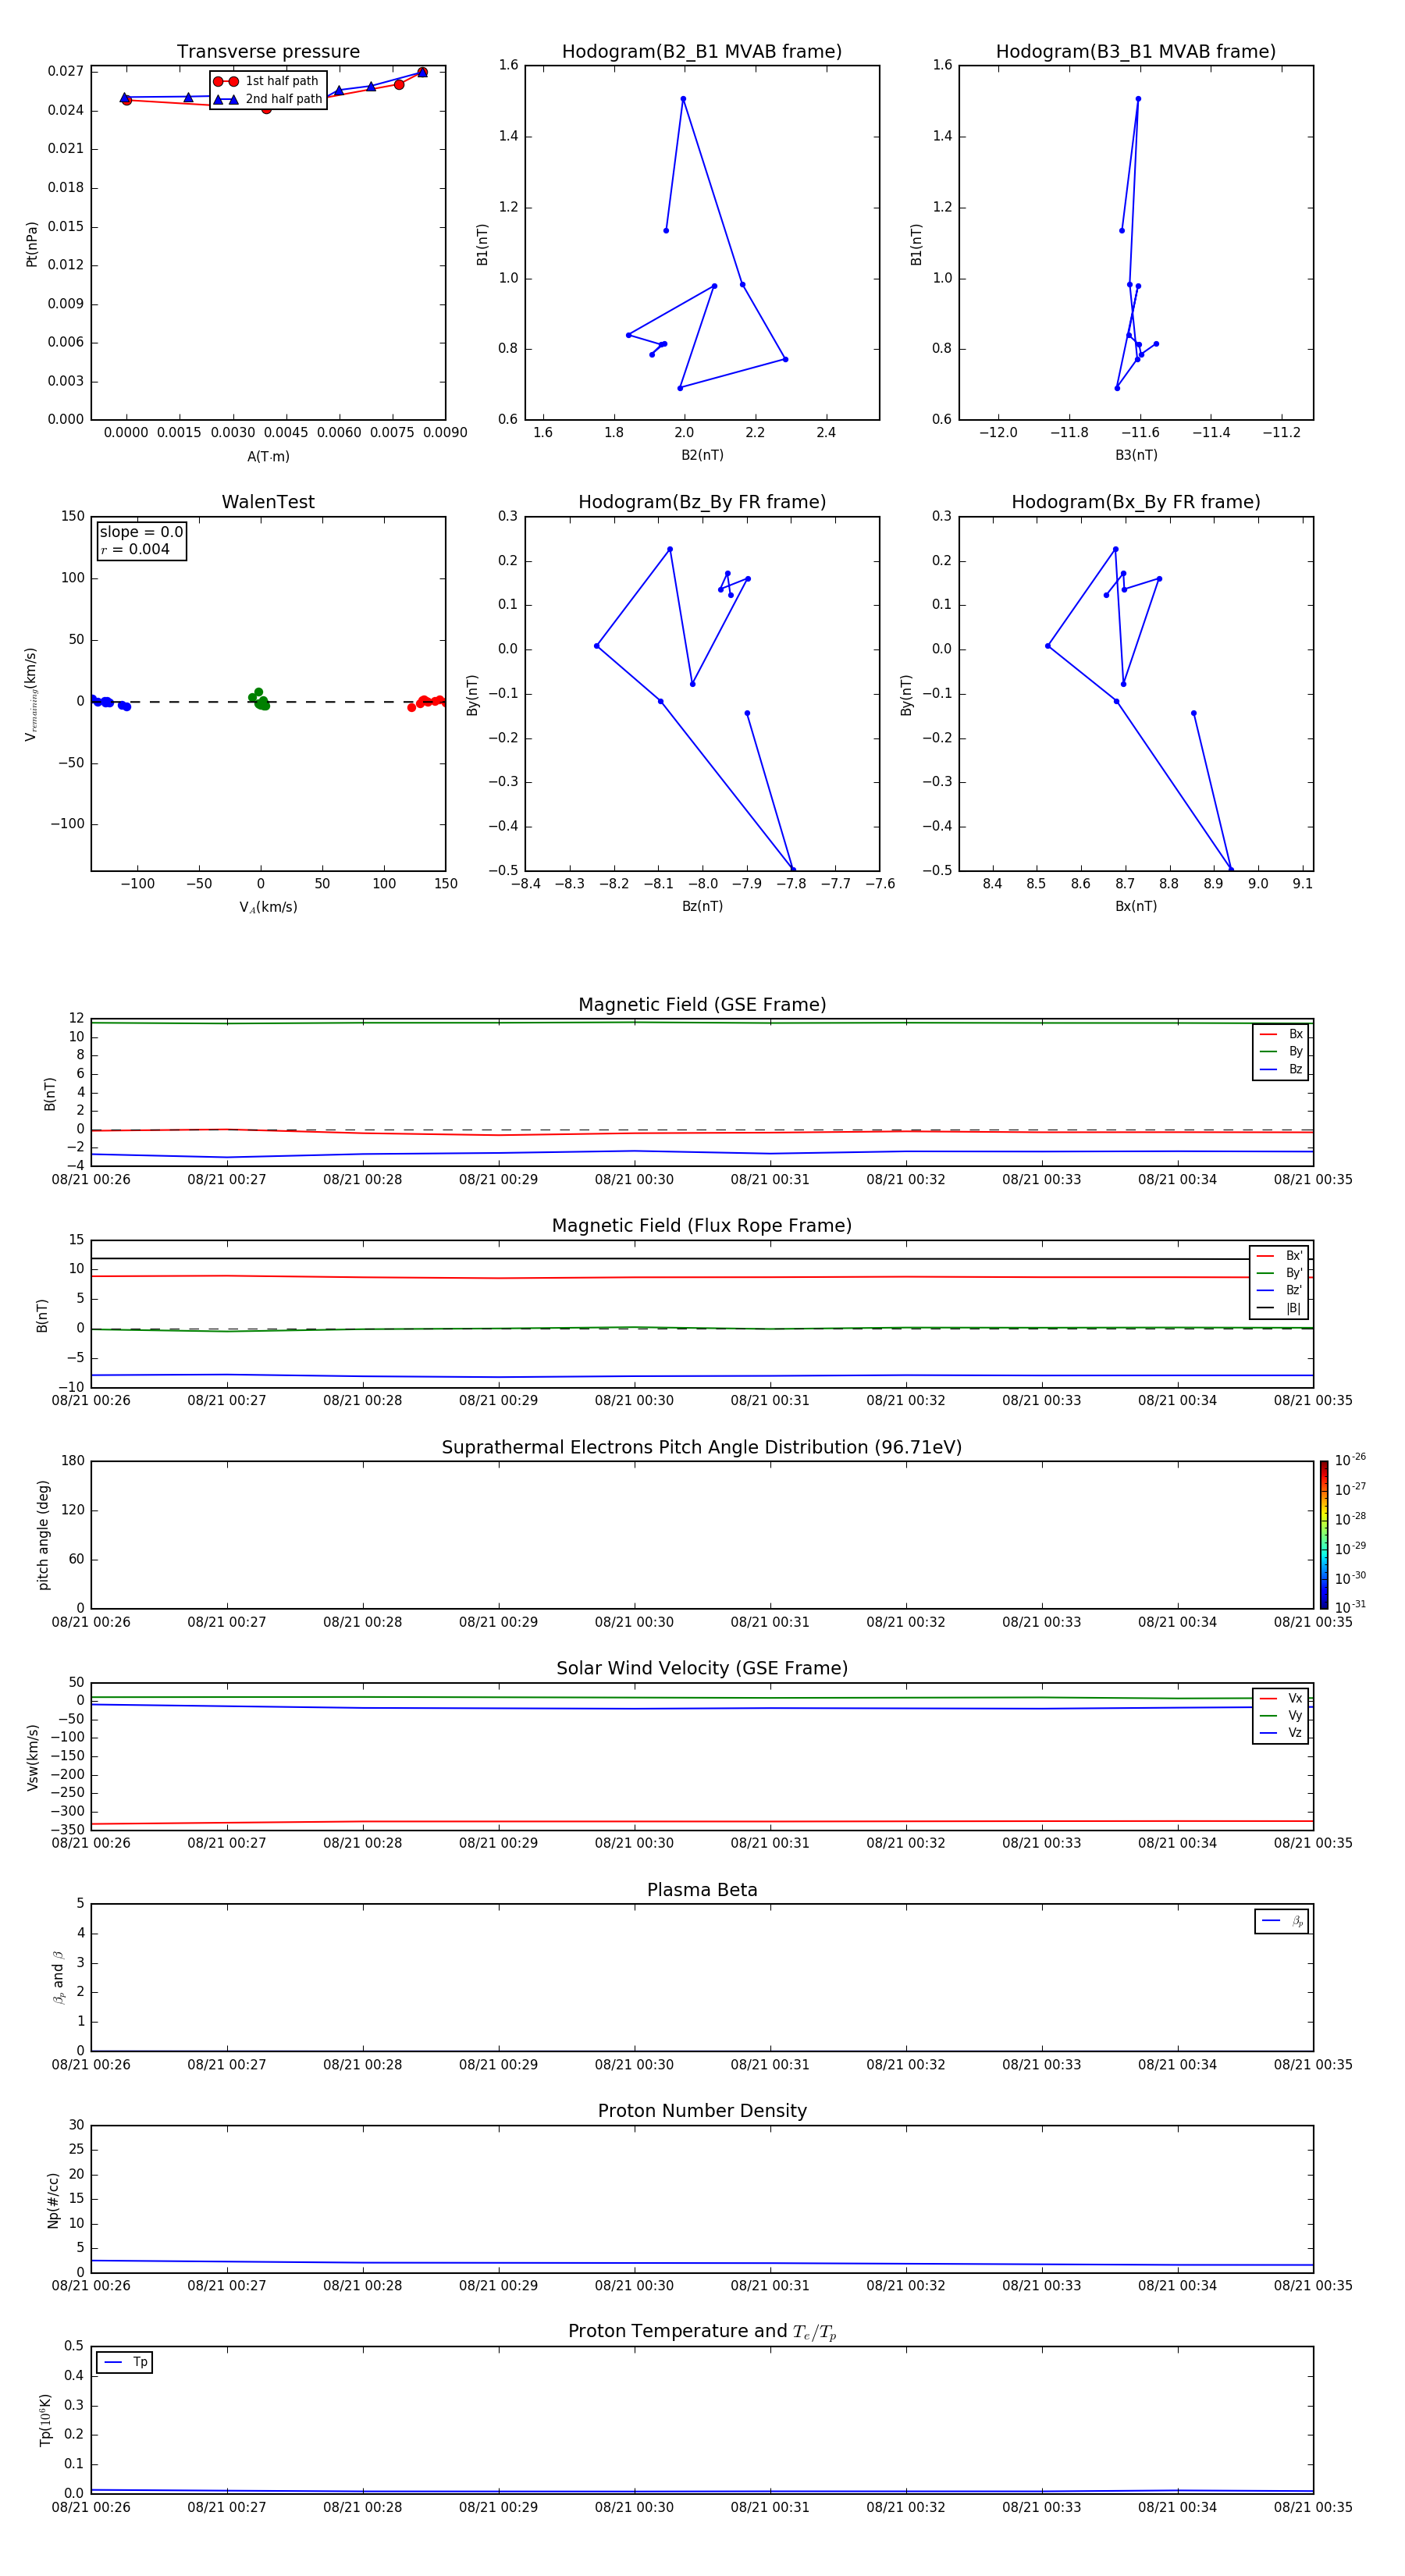
Task: Click the βp legend in Plasma Beta panel
Action: tap(1282, 1921)
